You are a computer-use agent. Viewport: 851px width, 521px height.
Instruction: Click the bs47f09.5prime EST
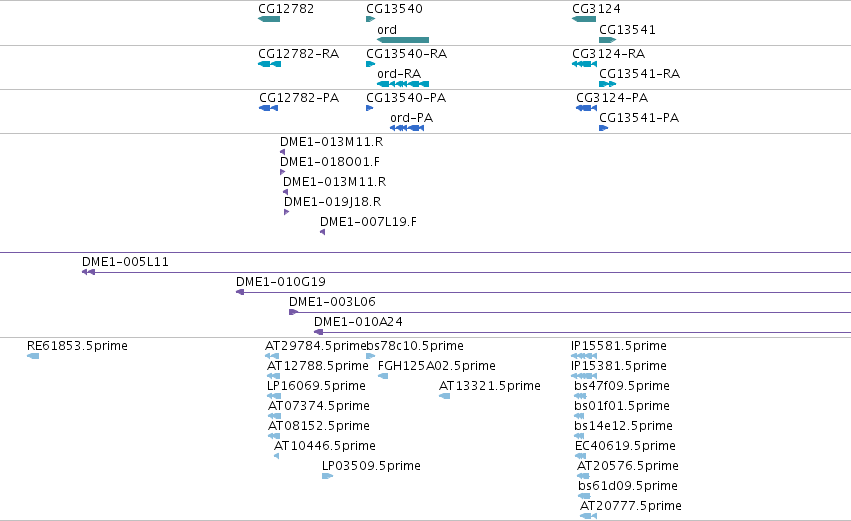pyautogui.click(x=581, y=396)
